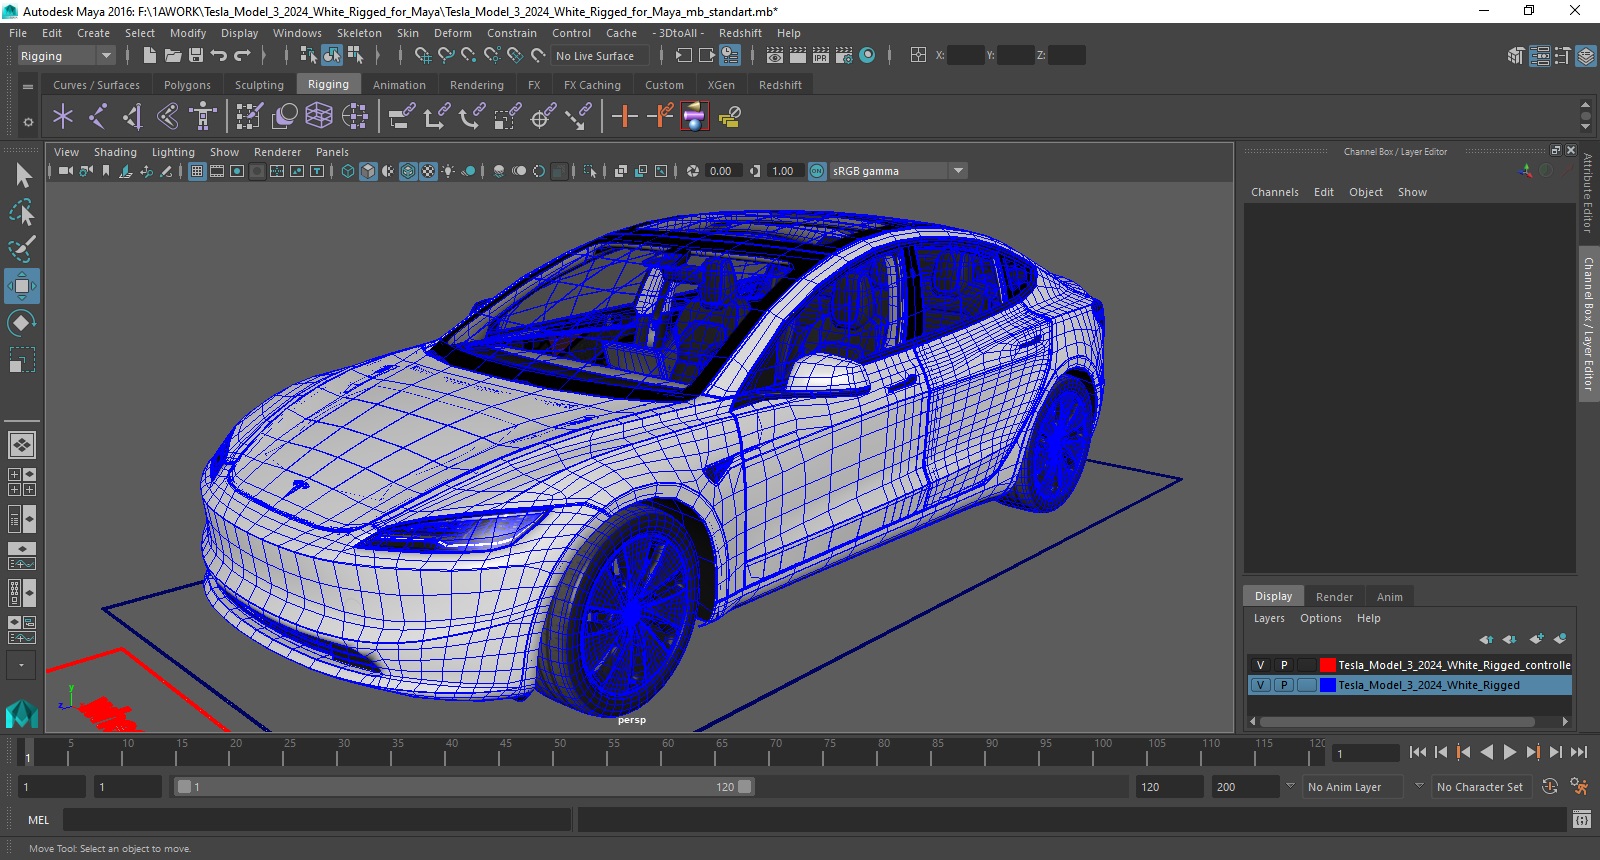
Task: Click the current frame field in timeline
Action: [x=1366, y=753]
